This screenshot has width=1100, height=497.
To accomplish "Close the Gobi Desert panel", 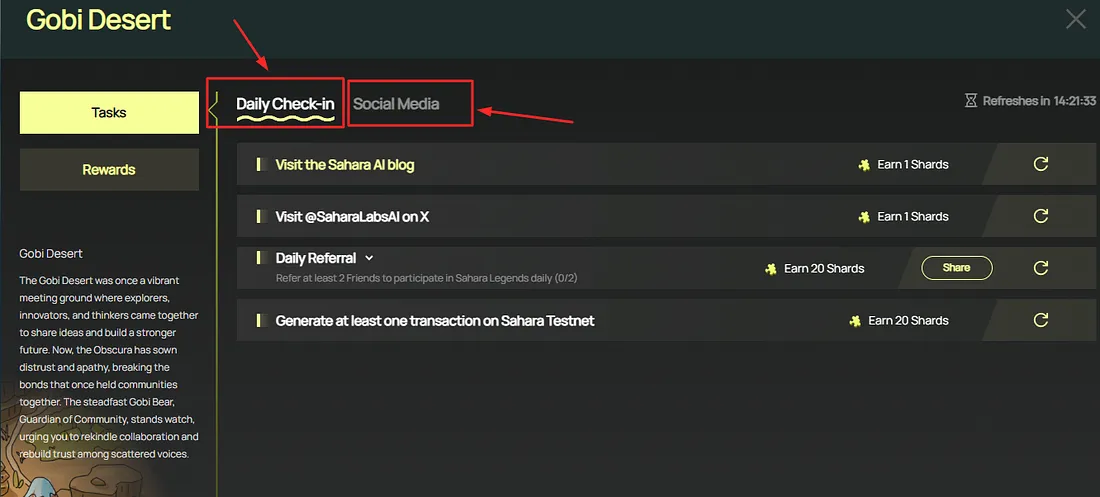I will tap(1075, 19).
